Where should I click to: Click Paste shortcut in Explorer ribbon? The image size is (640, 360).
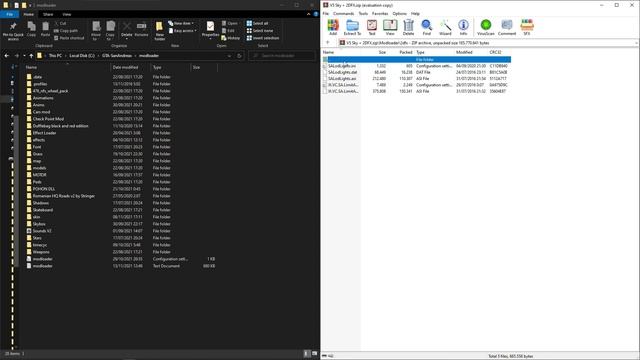(x=69, y=38)
